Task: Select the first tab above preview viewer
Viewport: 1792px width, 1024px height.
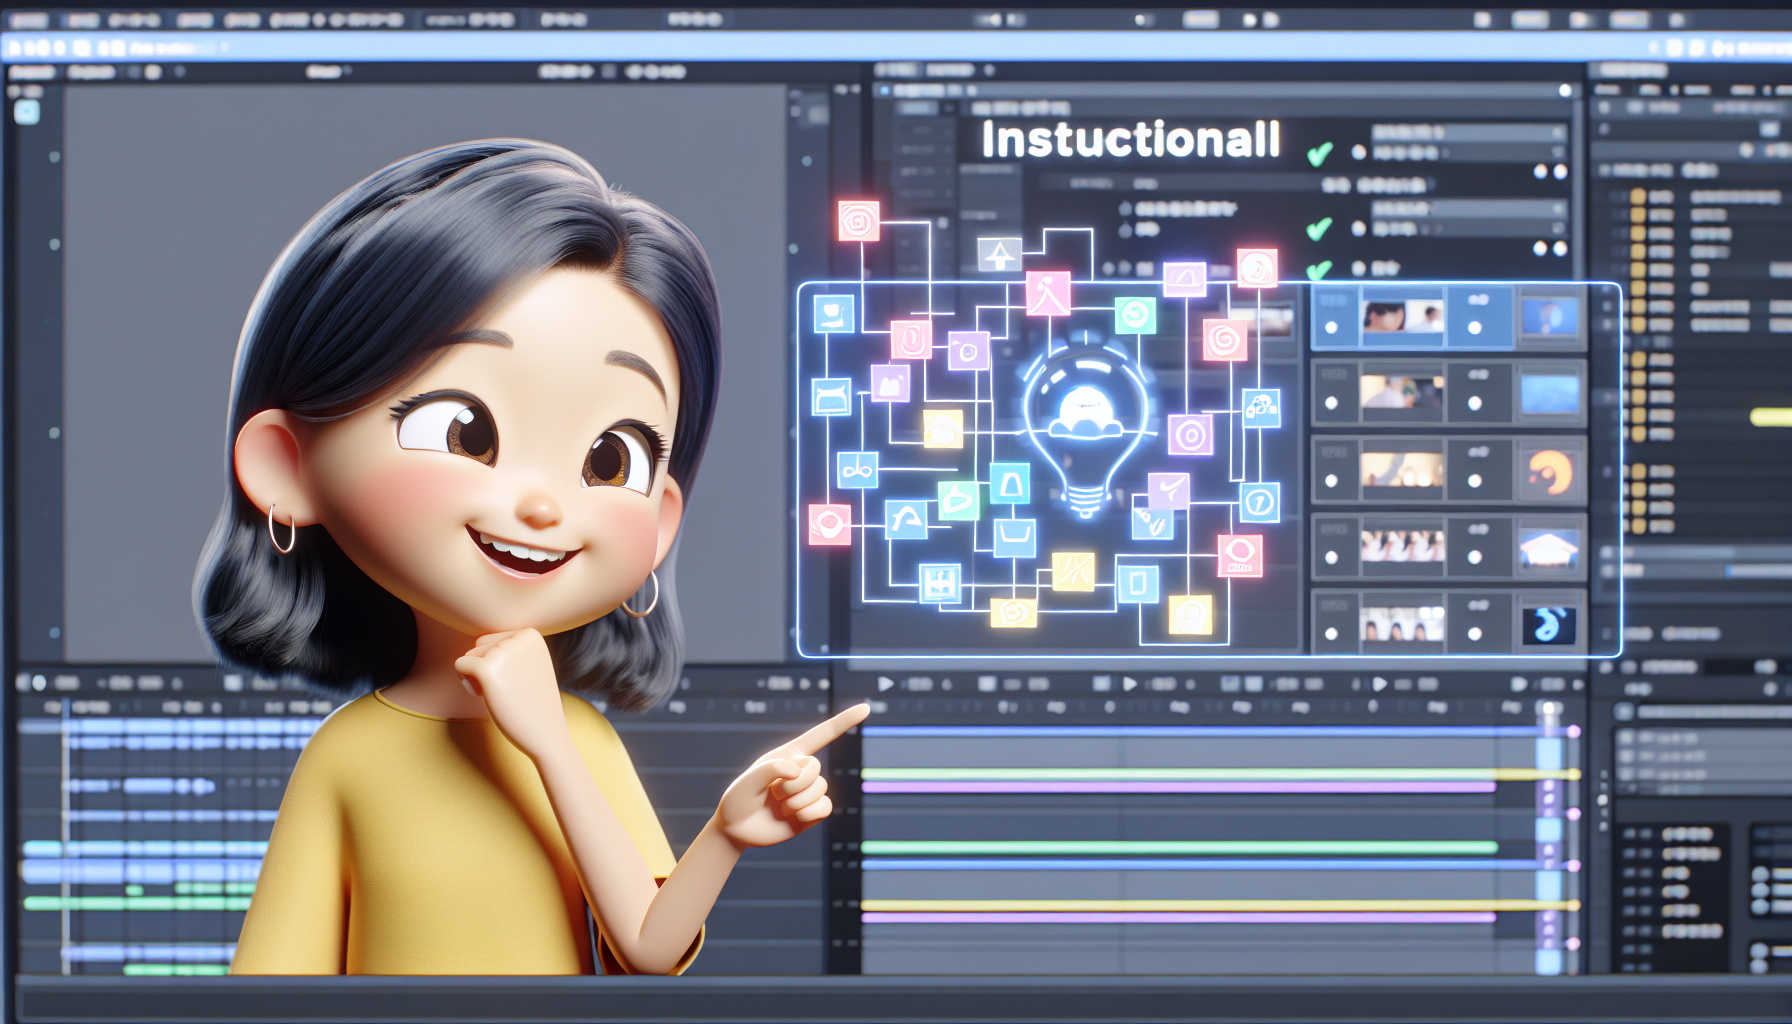Action: click(x=32, y=72)
